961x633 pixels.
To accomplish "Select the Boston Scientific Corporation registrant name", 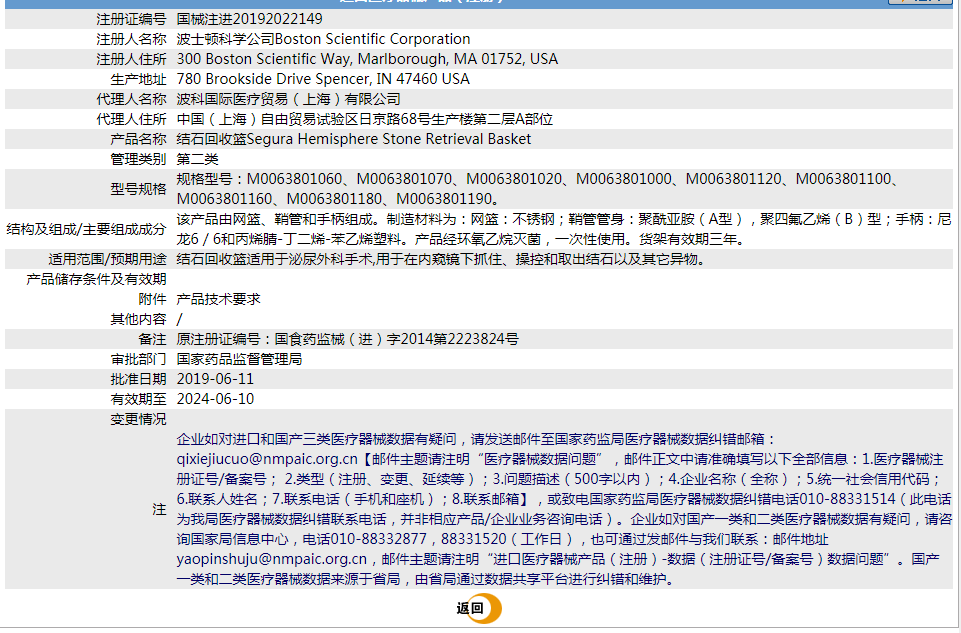I will (324, 39).
